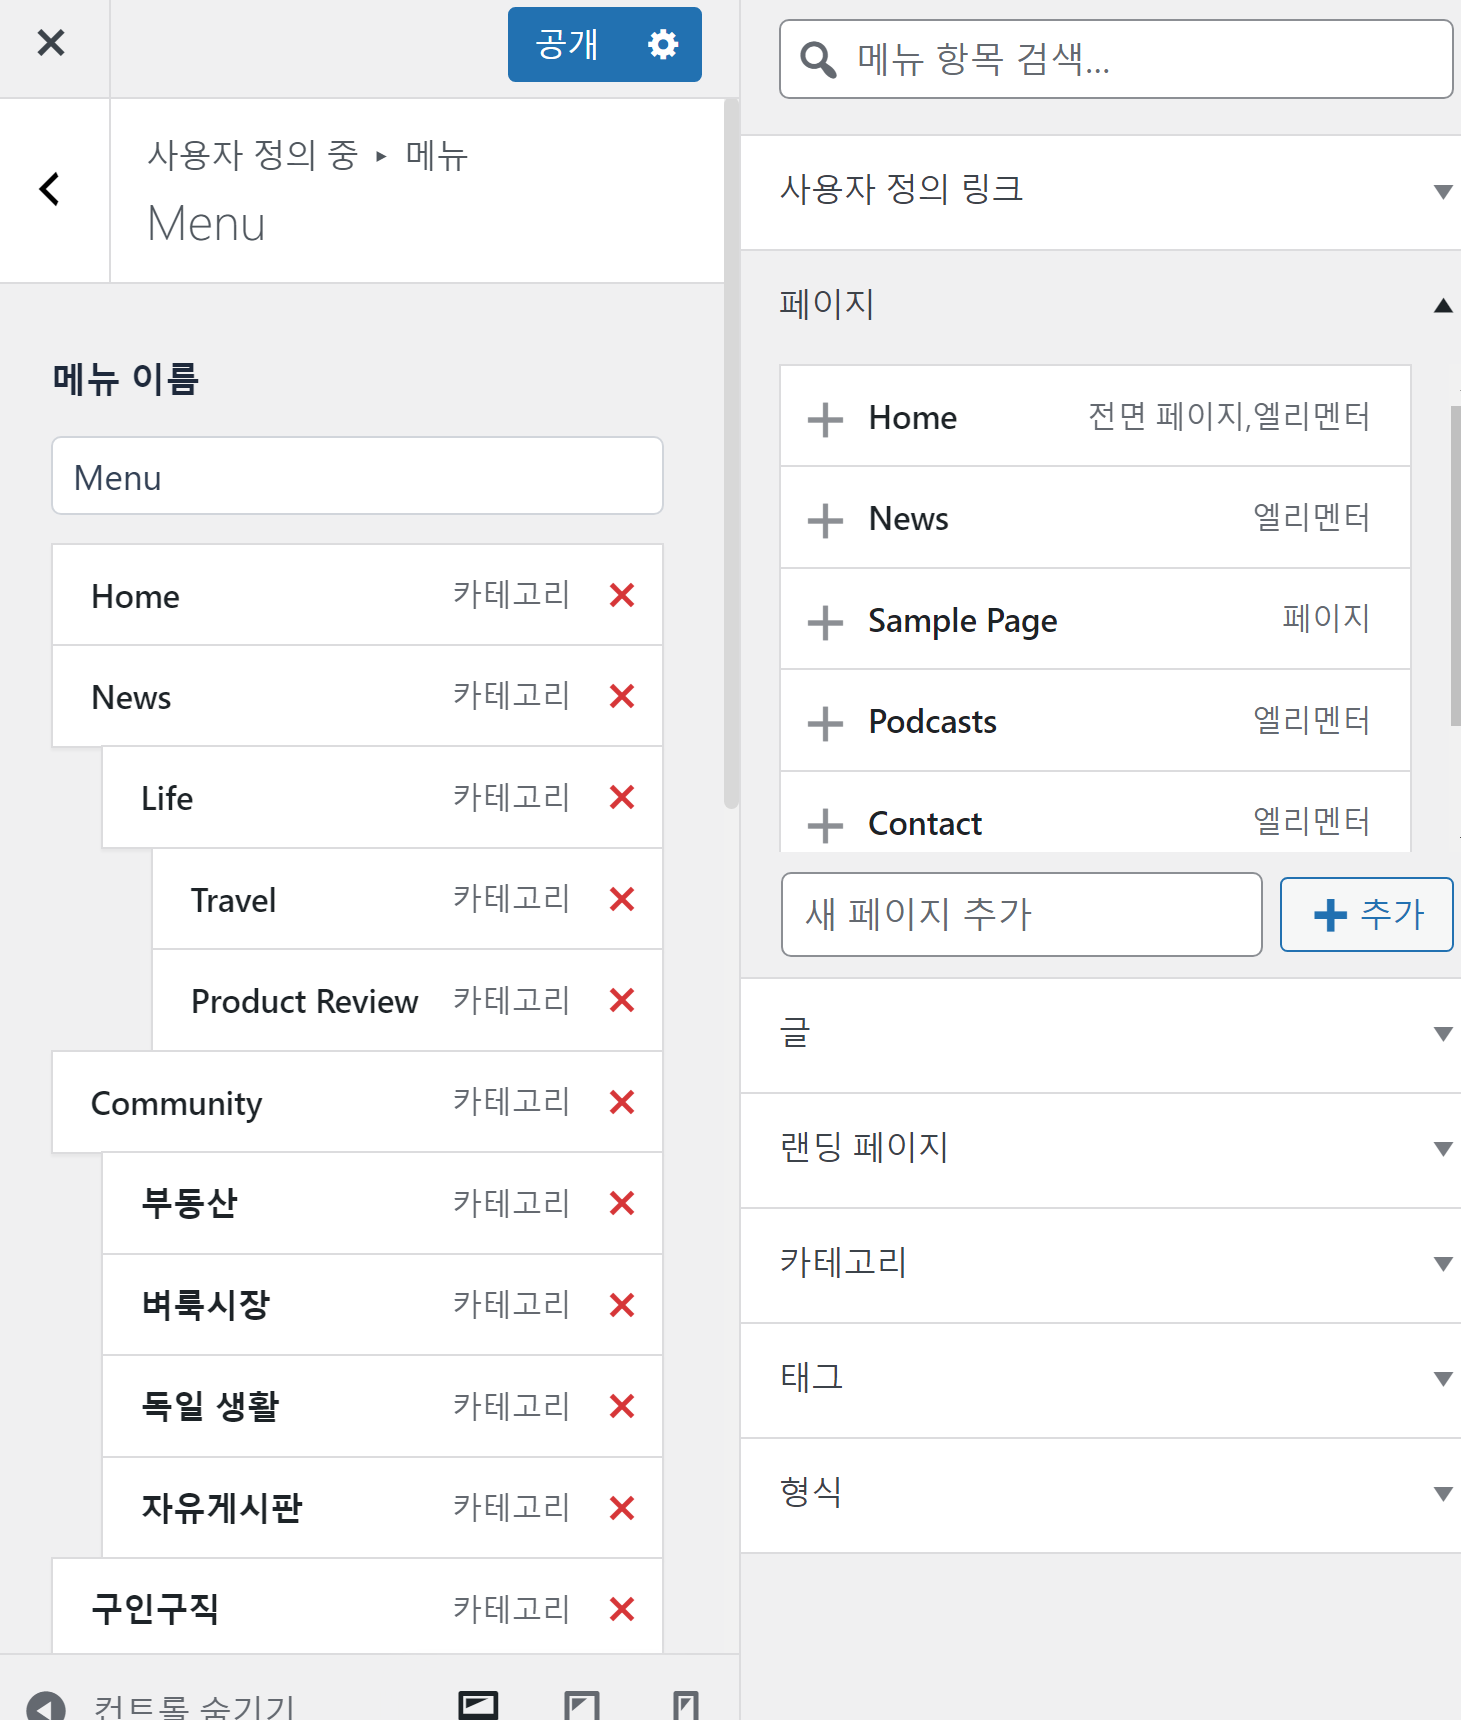
Task: Remove 독일 생활 menu item with red X
Action: point(622,1406)
